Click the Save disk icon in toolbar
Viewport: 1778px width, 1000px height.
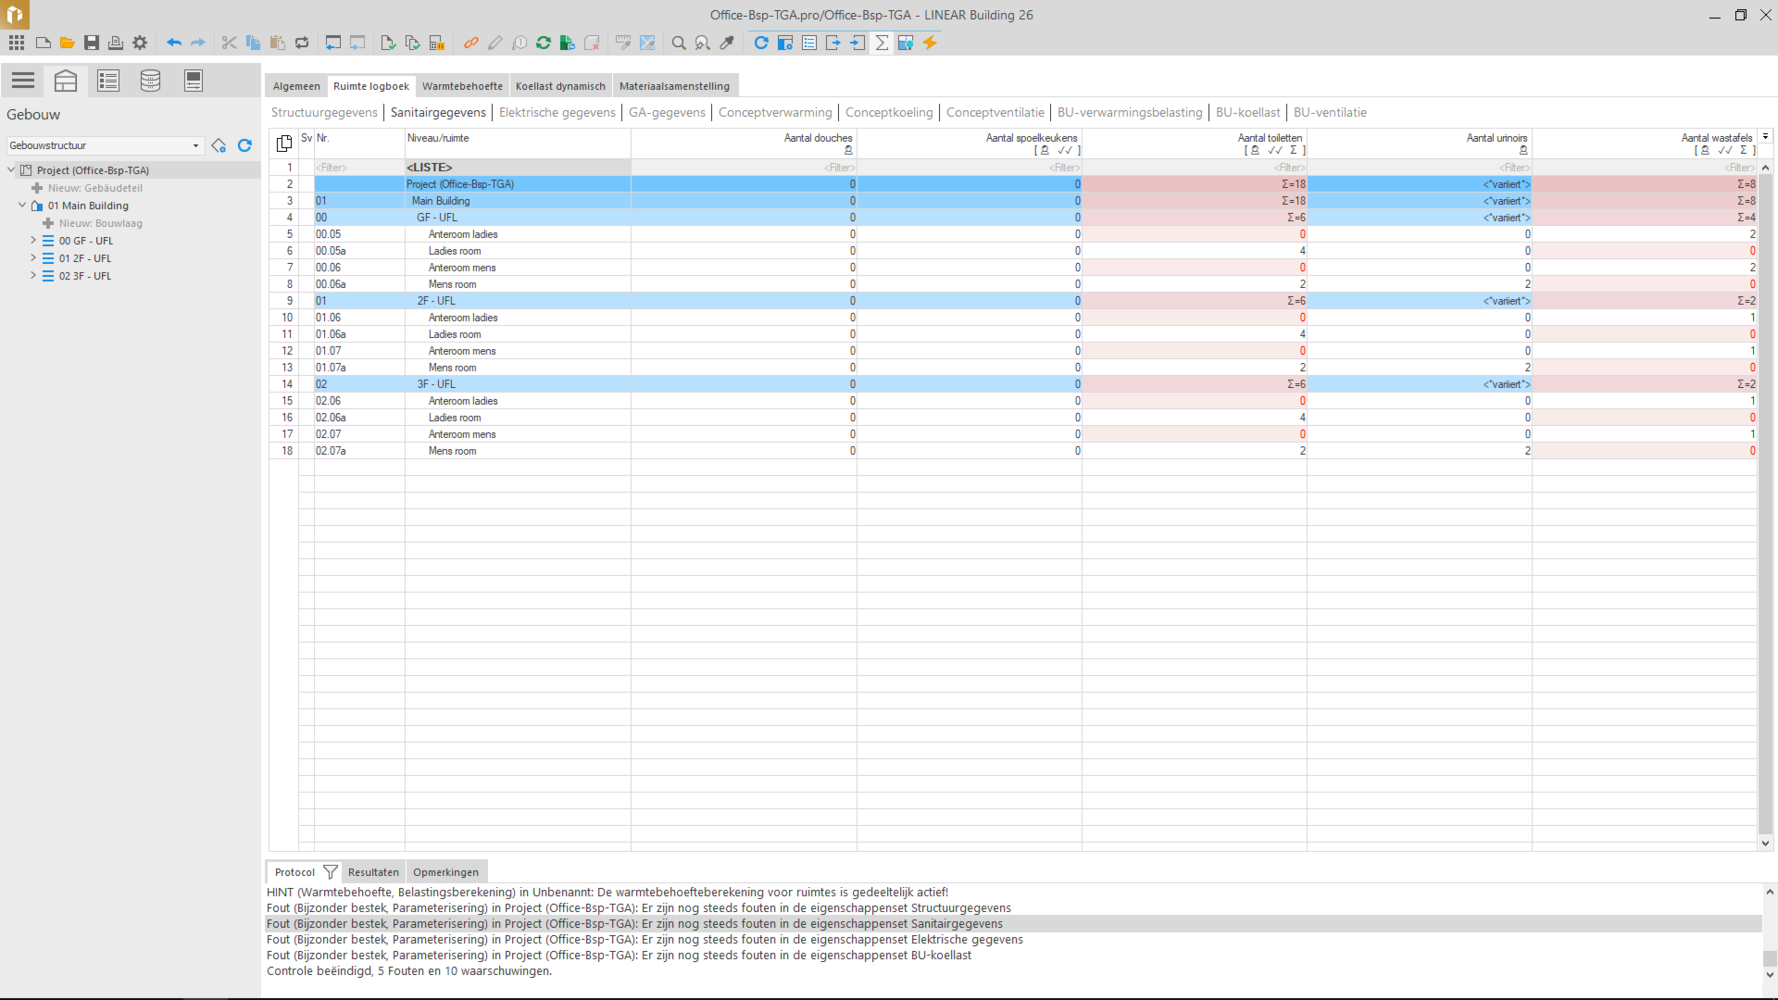(91, 43)
